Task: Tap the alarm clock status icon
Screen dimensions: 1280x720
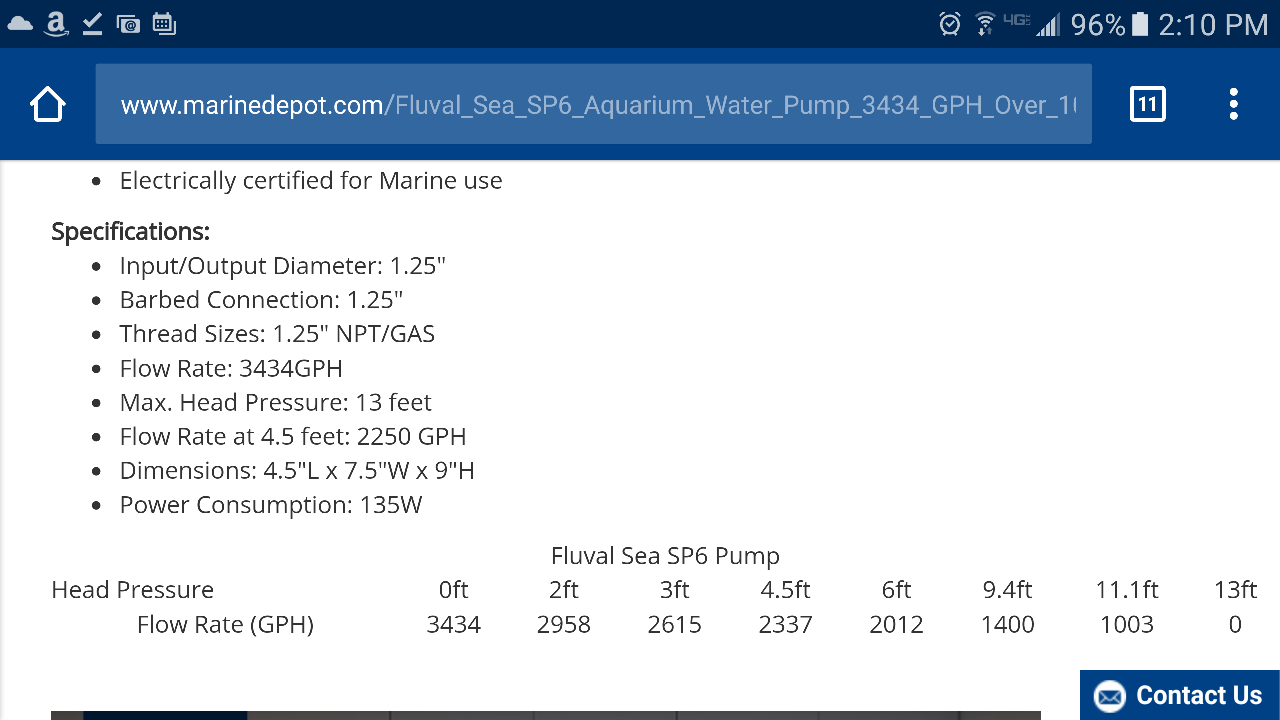Action: 949,24
